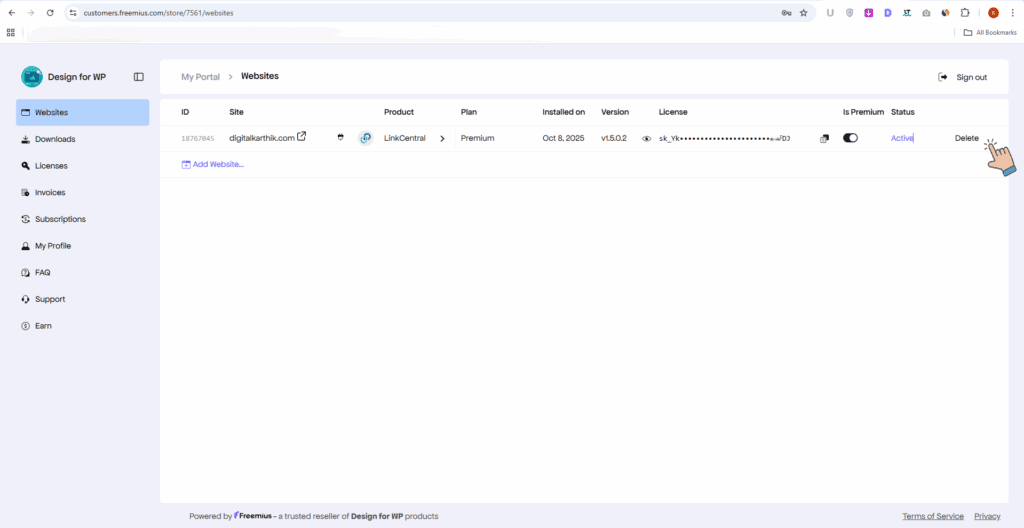The width and height of the screenshot is (1024, 528).
Task: Open Downloads in the sidebar
Action: click(x=82, y=139)
